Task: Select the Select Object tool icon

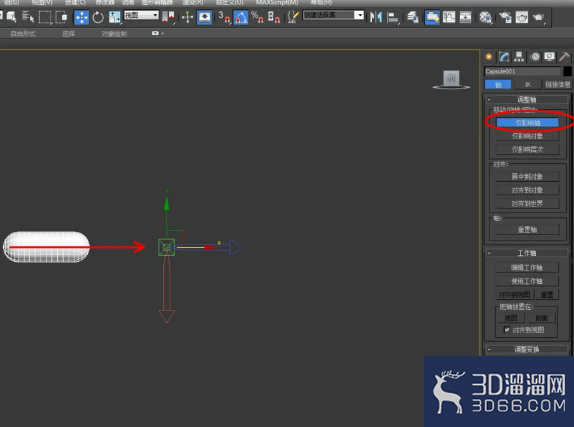Action: coord(11,17)
